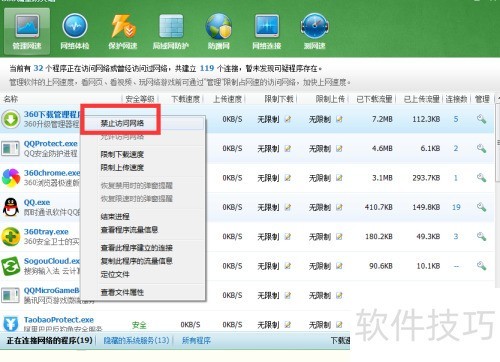
Task: Click manage magnifier for 360下载管理程序 row
Action: pyautogui.click(x=481, y=119)
